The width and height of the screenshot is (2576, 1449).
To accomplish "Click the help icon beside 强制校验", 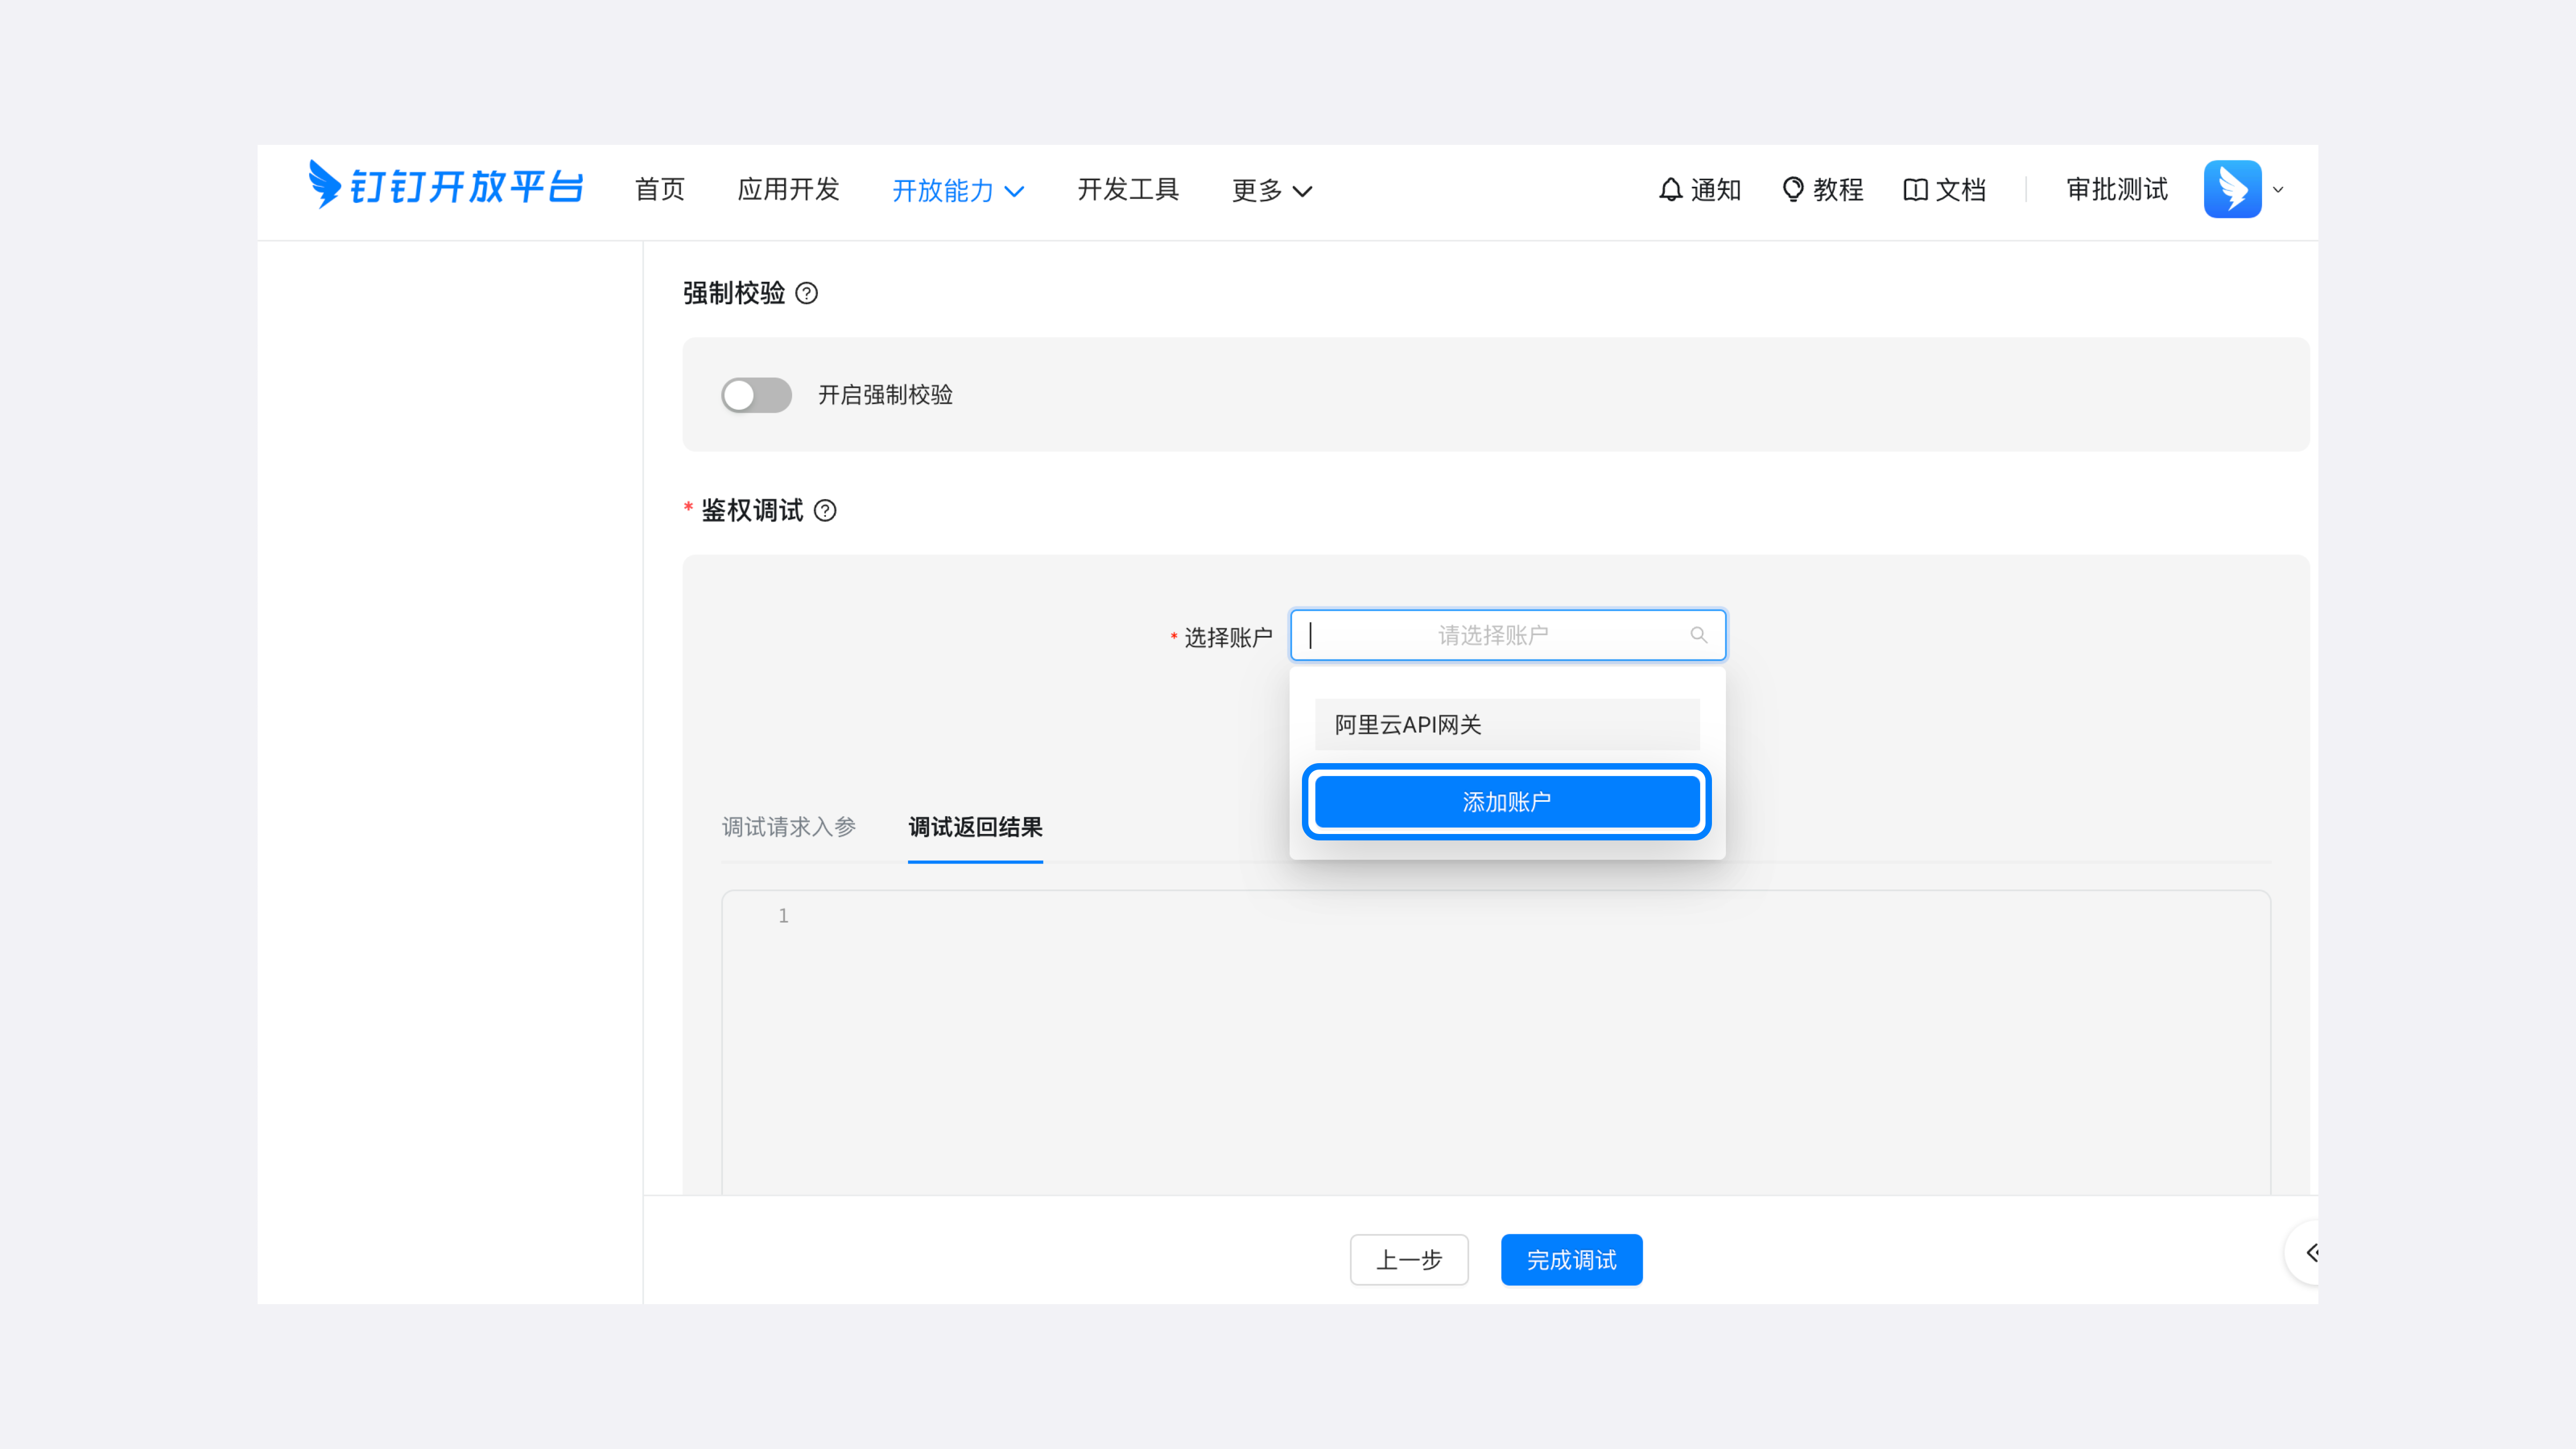I will (808, 293).
